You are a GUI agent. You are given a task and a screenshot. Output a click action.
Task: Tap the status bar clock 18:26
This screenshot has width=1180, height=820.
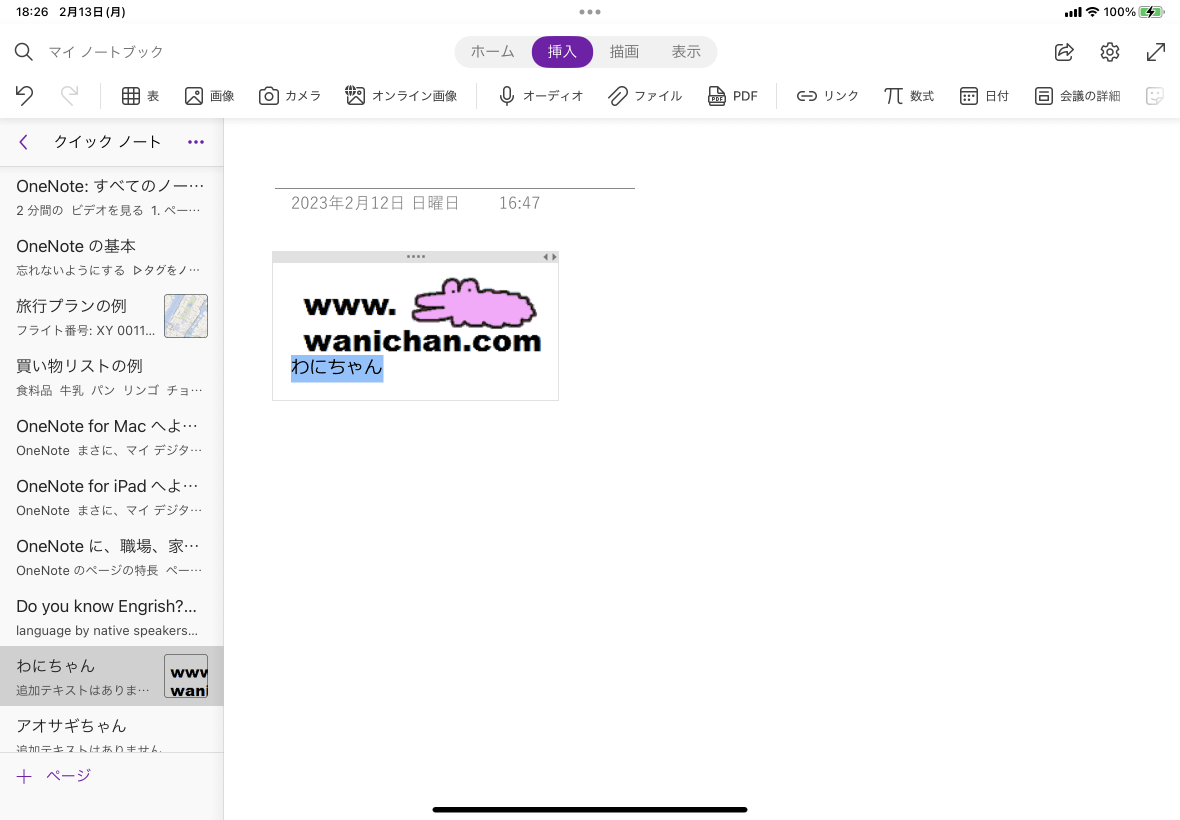(32, 12)
